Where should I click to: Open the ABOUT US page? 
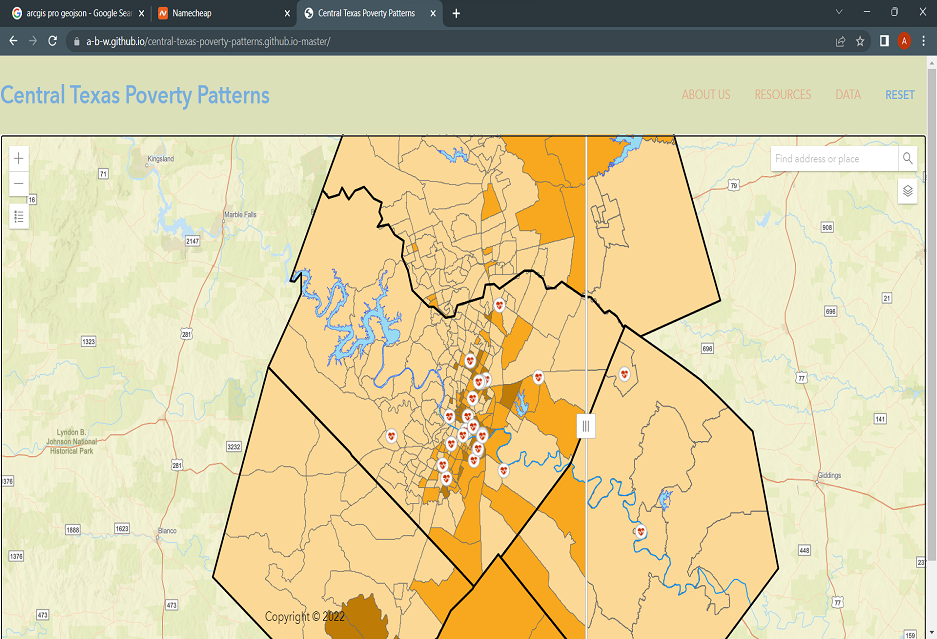click(706, 95)
